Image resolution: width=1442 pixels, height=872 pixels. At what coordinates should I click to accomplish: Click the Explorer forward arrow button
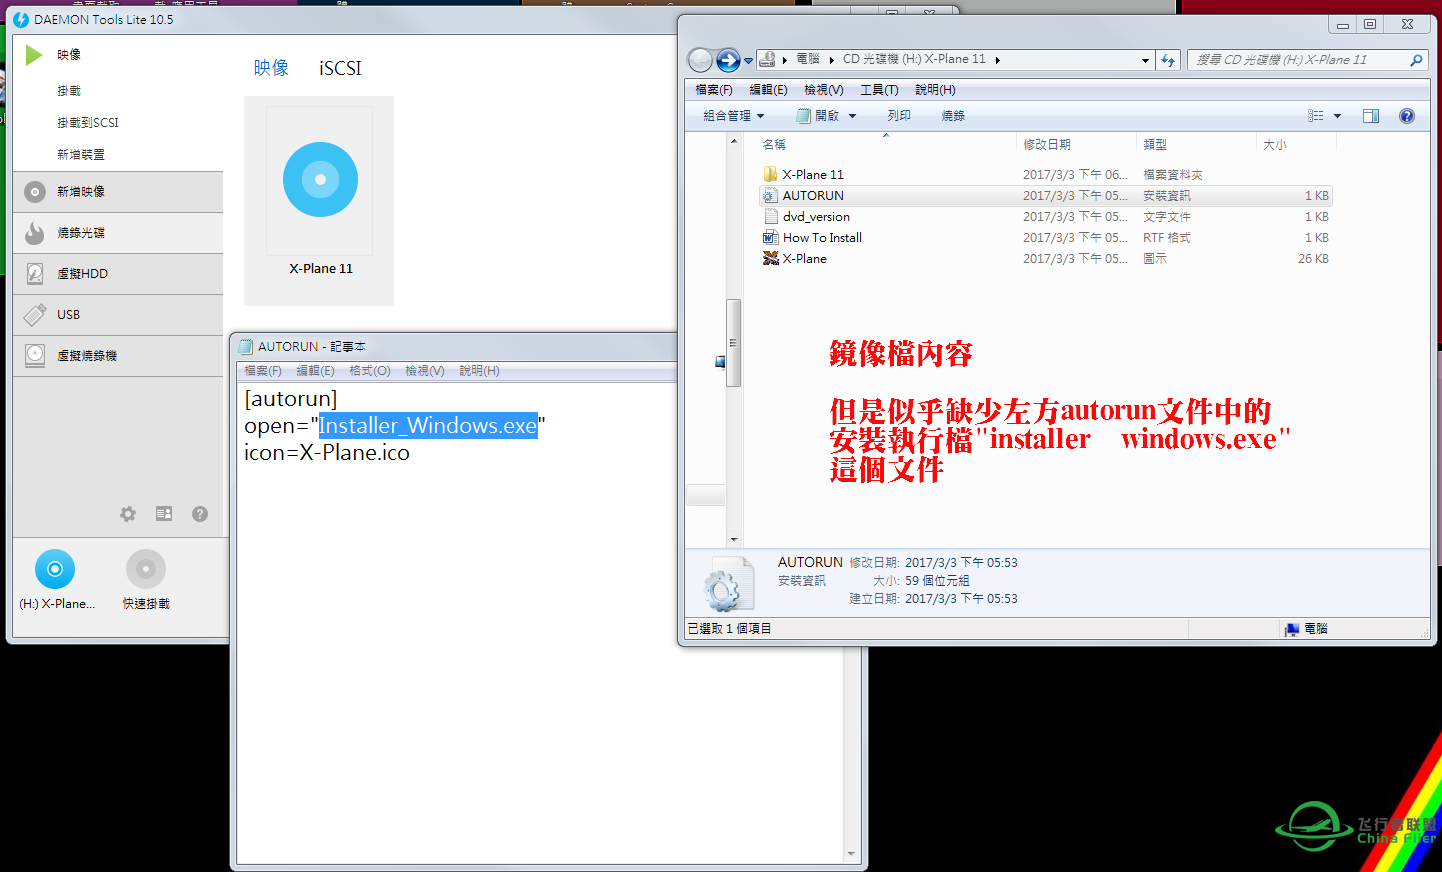click(728, 60)
